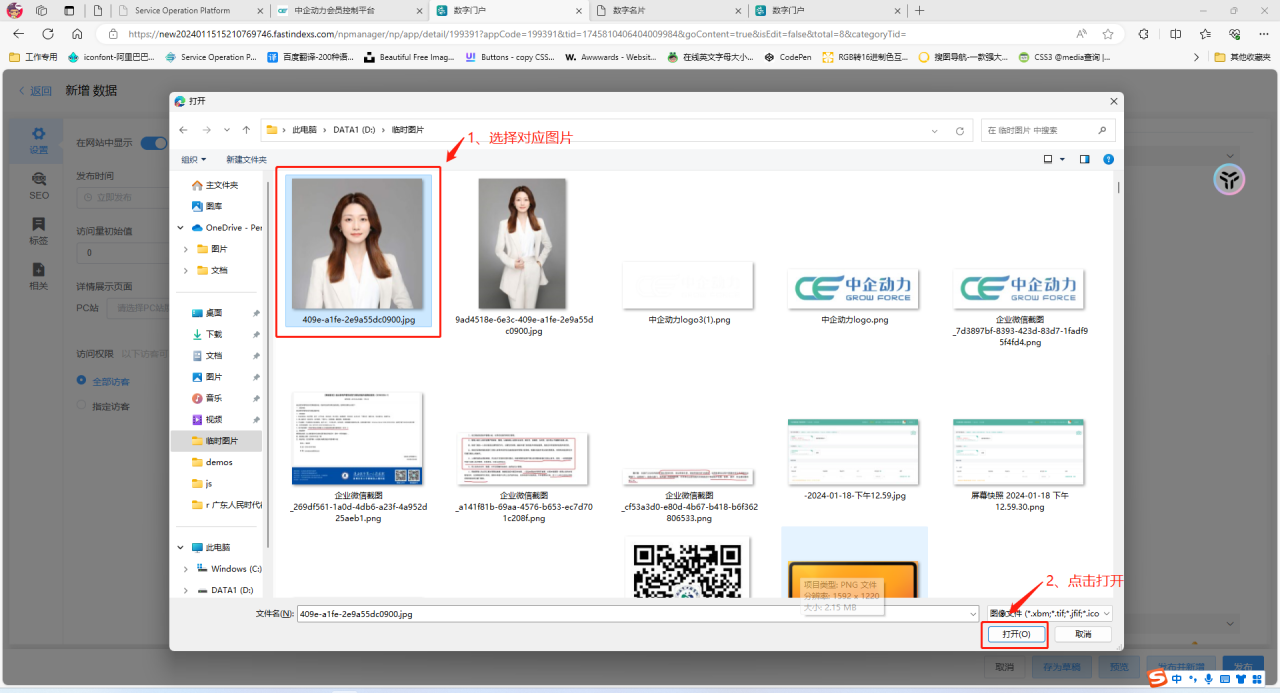Expand the DATA1 (D:) drive node
This screenshot has height=693, width=1280.
coord(186,590)
